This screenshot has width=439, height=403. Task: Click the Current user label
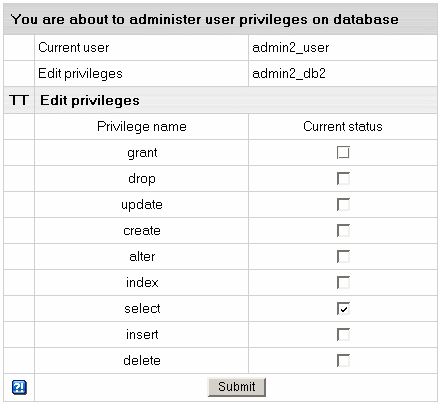[74, 48]
